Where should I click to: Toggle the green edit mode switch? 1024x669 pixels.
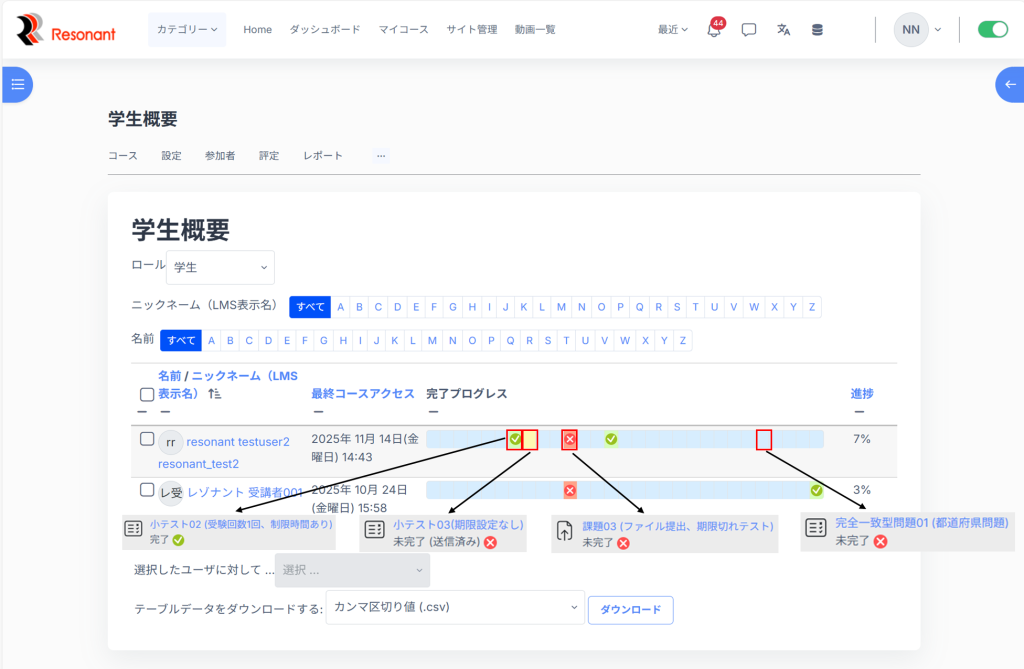(992, 30)
